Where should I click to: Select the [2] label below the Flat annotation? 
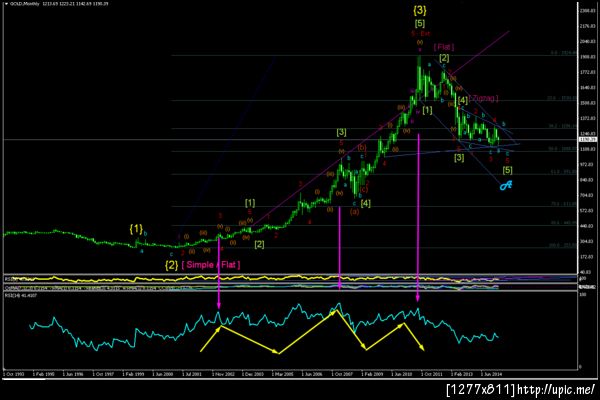coord(444,58)
